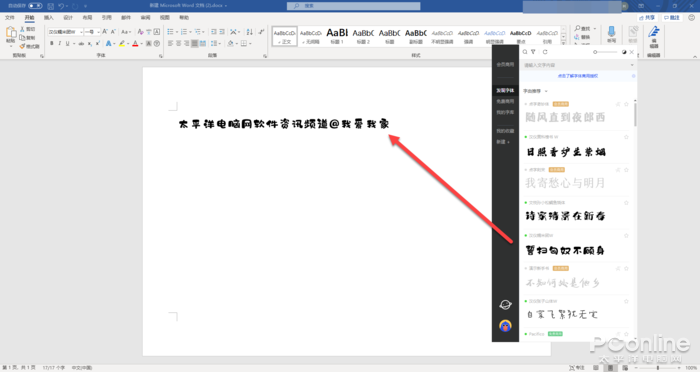Favorite the 日照香炉生紫烟 font with star
Screen dimensions: 700x372
click(x=626, y=137)
